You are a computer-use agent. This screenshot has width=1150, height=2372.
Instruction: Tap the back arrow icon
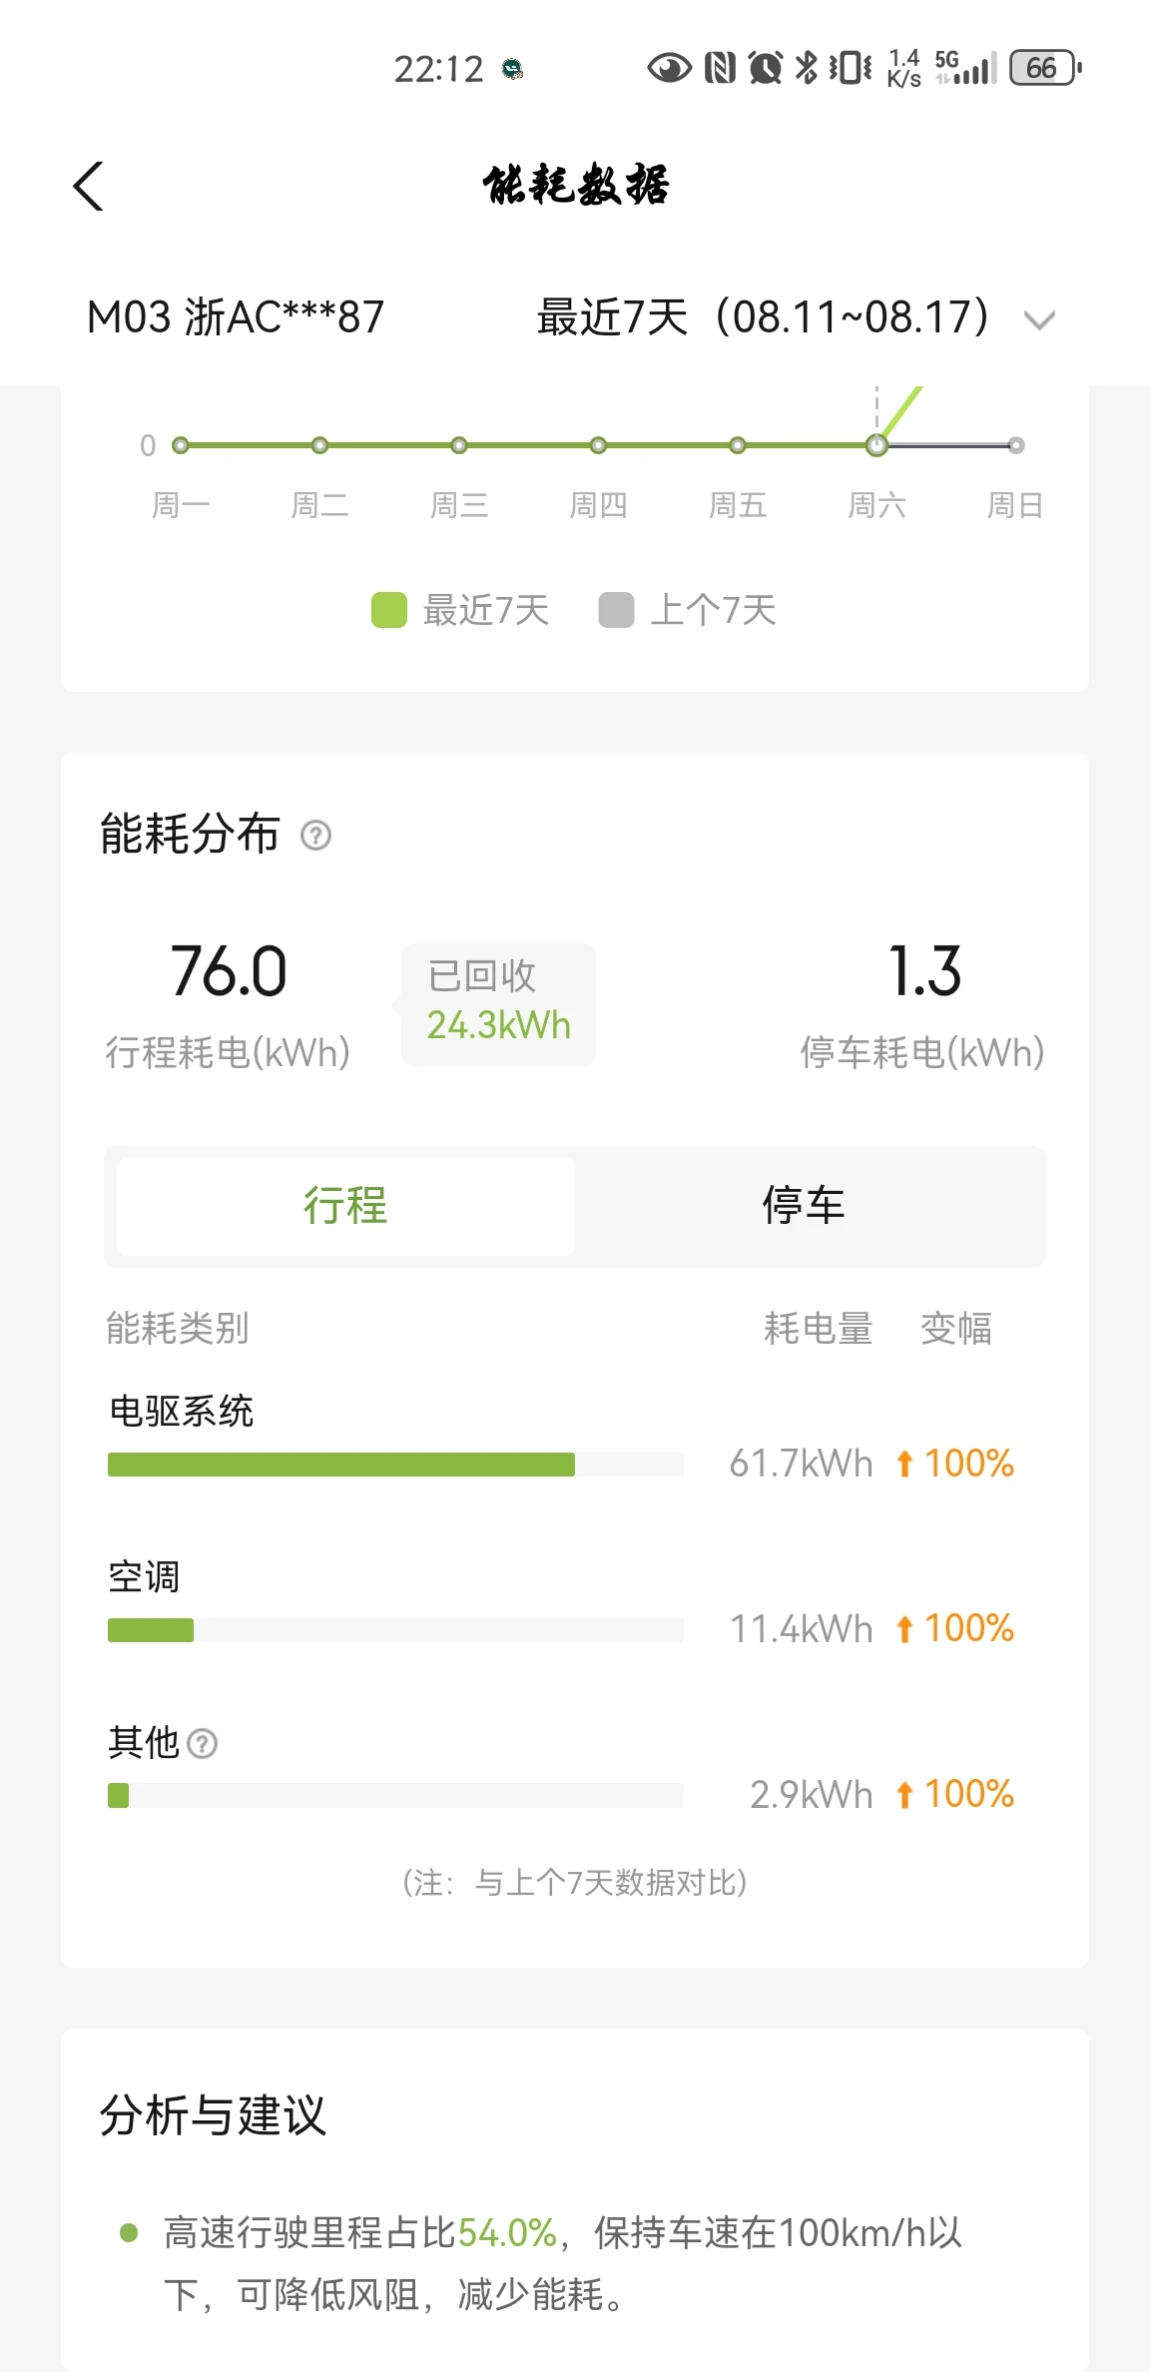(x=88, y=186)
